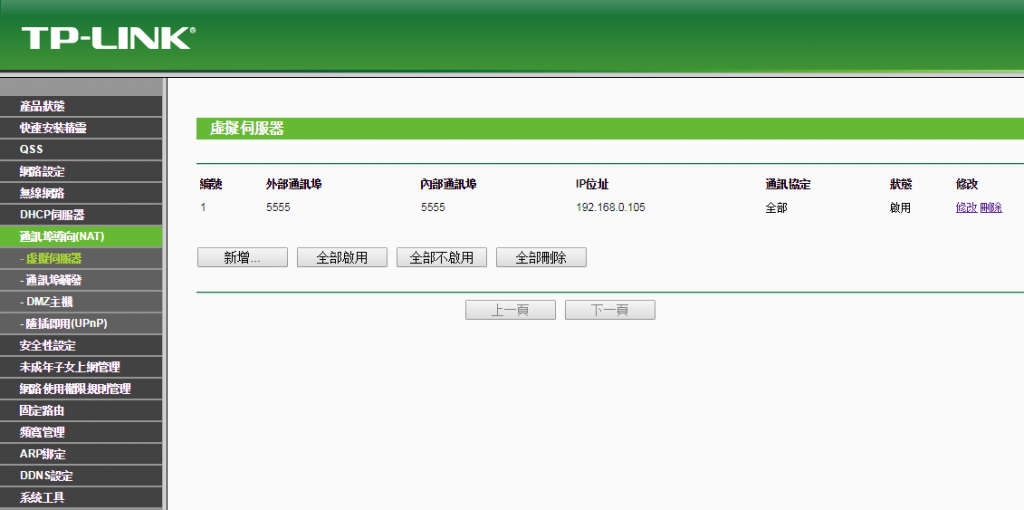The width and height of the screenshot is (1024, 510).
Task: Select 通訊埠導向(NAT) menu item
Action: point(81,236)
